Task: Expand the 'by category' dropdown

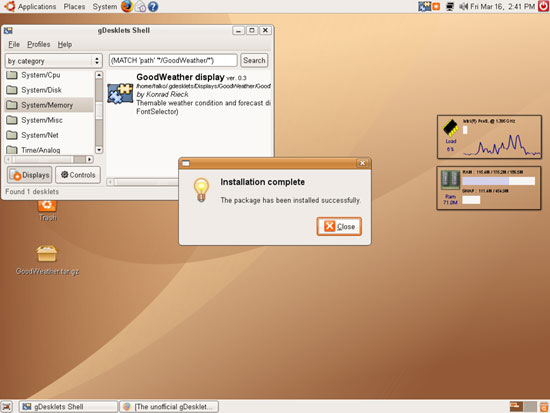Action: 53,61
